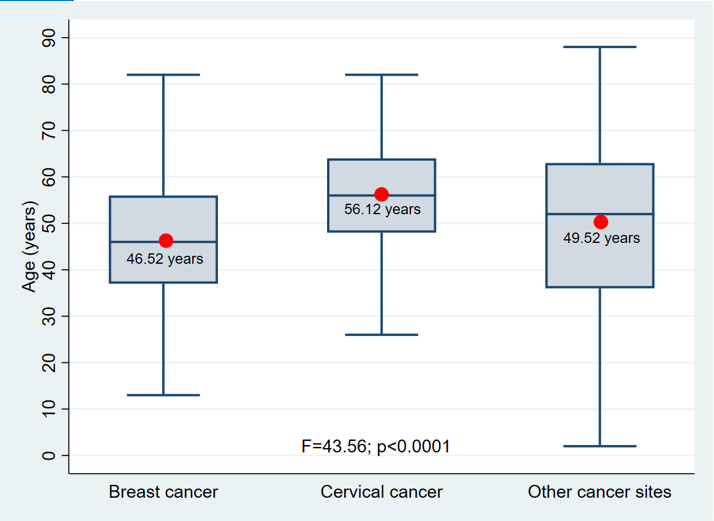Select the F=43.56; p<0.0001 statistic text
The image size is (714, 521).
pos(376,446)
